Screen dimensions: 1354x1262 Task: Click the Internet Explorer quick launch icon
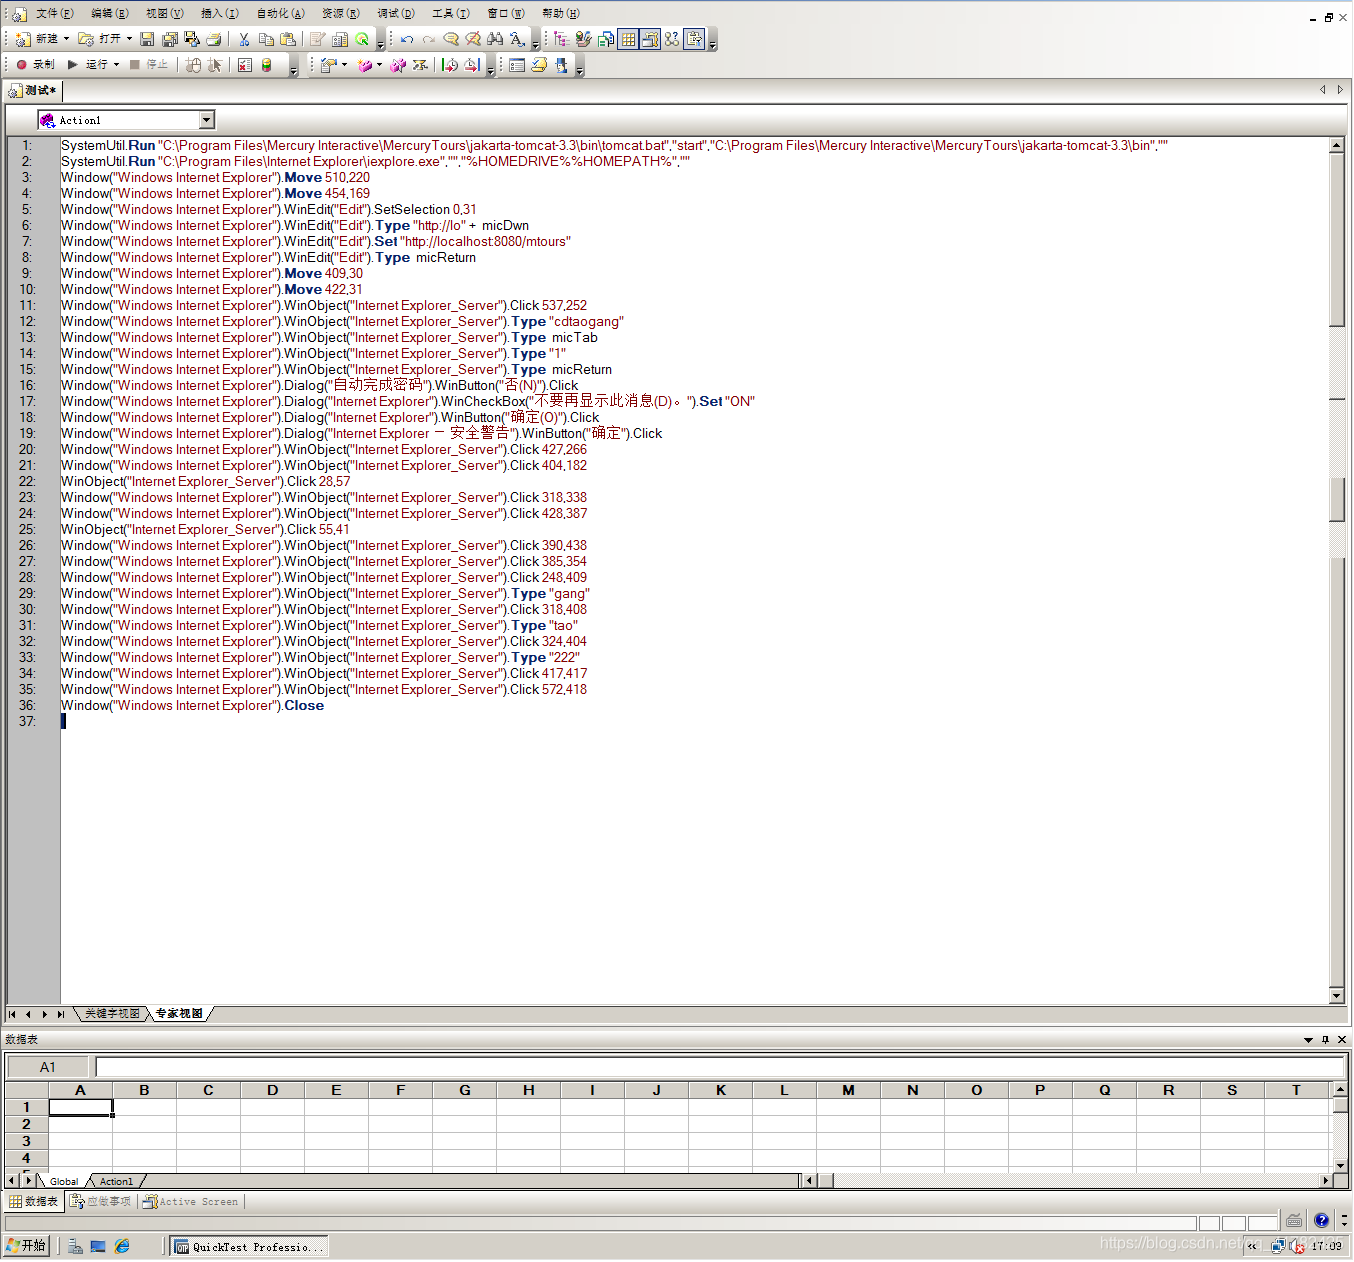122,1246
